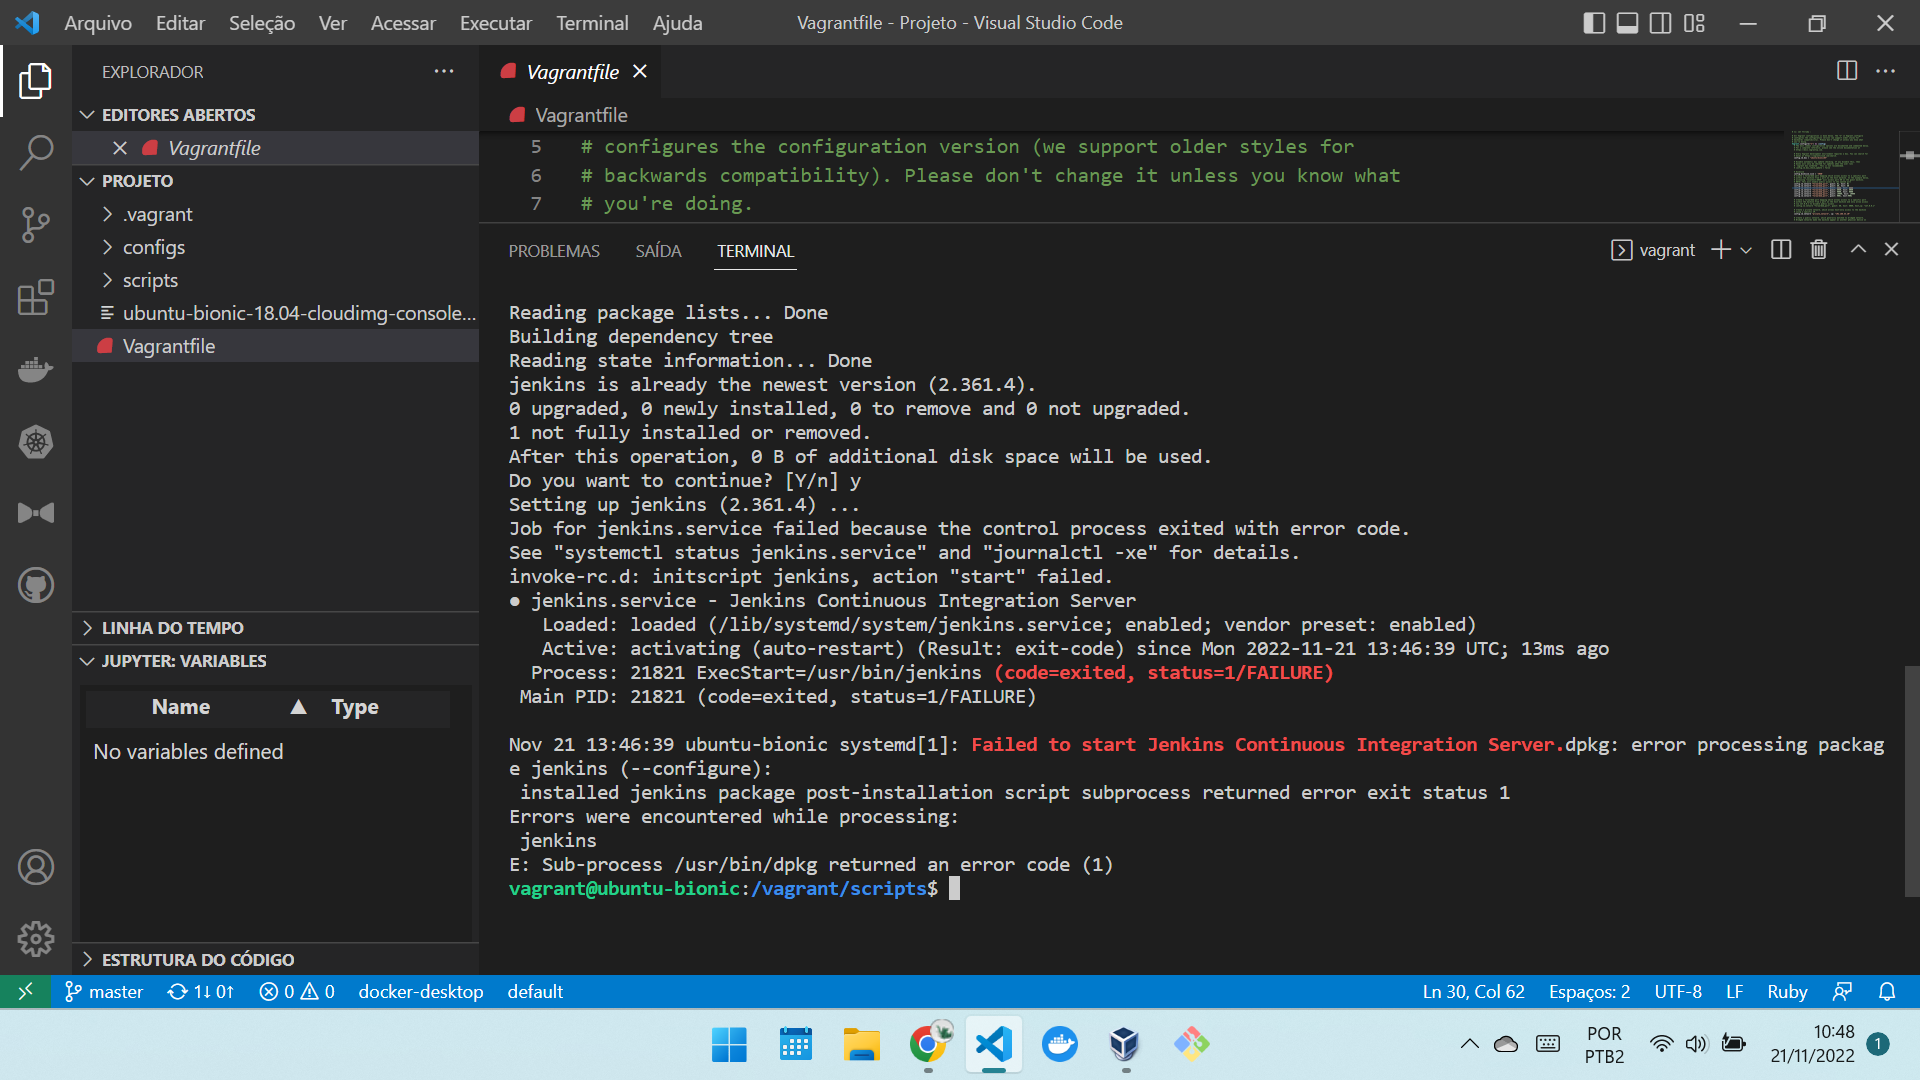The height and width of the screenshot is (1080, 1920).
Task: Open Explorer more actions ellipsis
Action: [x=444, y=72]
